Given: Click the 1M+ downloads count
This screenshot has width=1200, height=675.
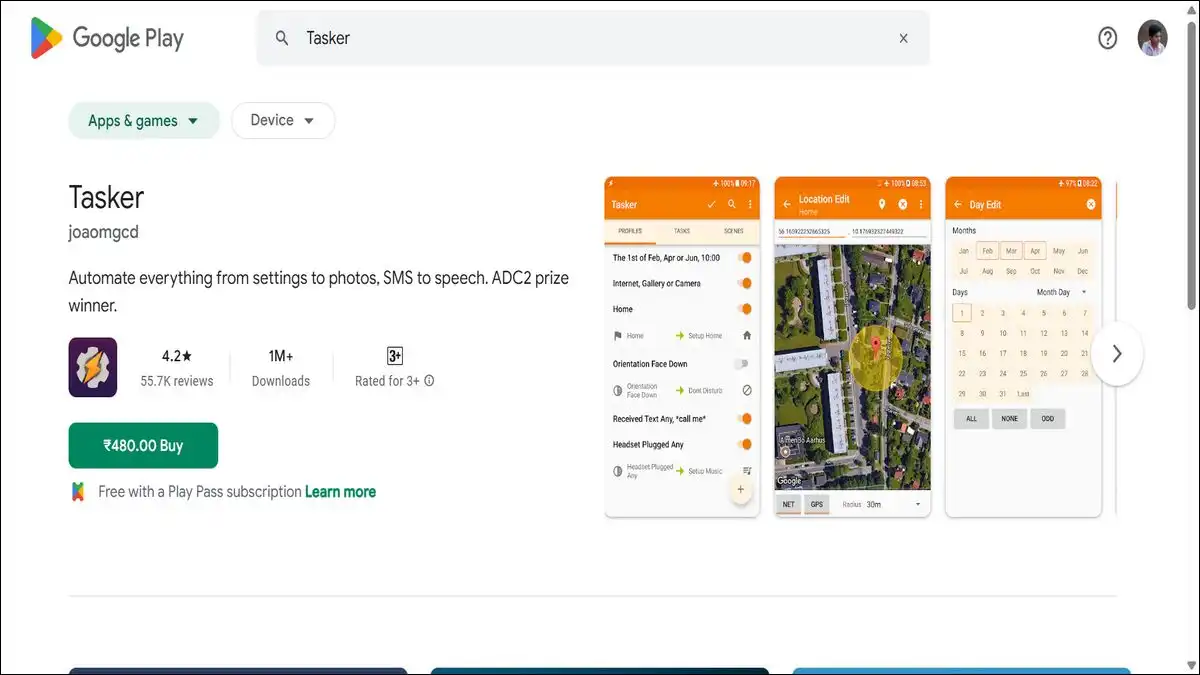Looking at the screenshot, I should 281,356.
